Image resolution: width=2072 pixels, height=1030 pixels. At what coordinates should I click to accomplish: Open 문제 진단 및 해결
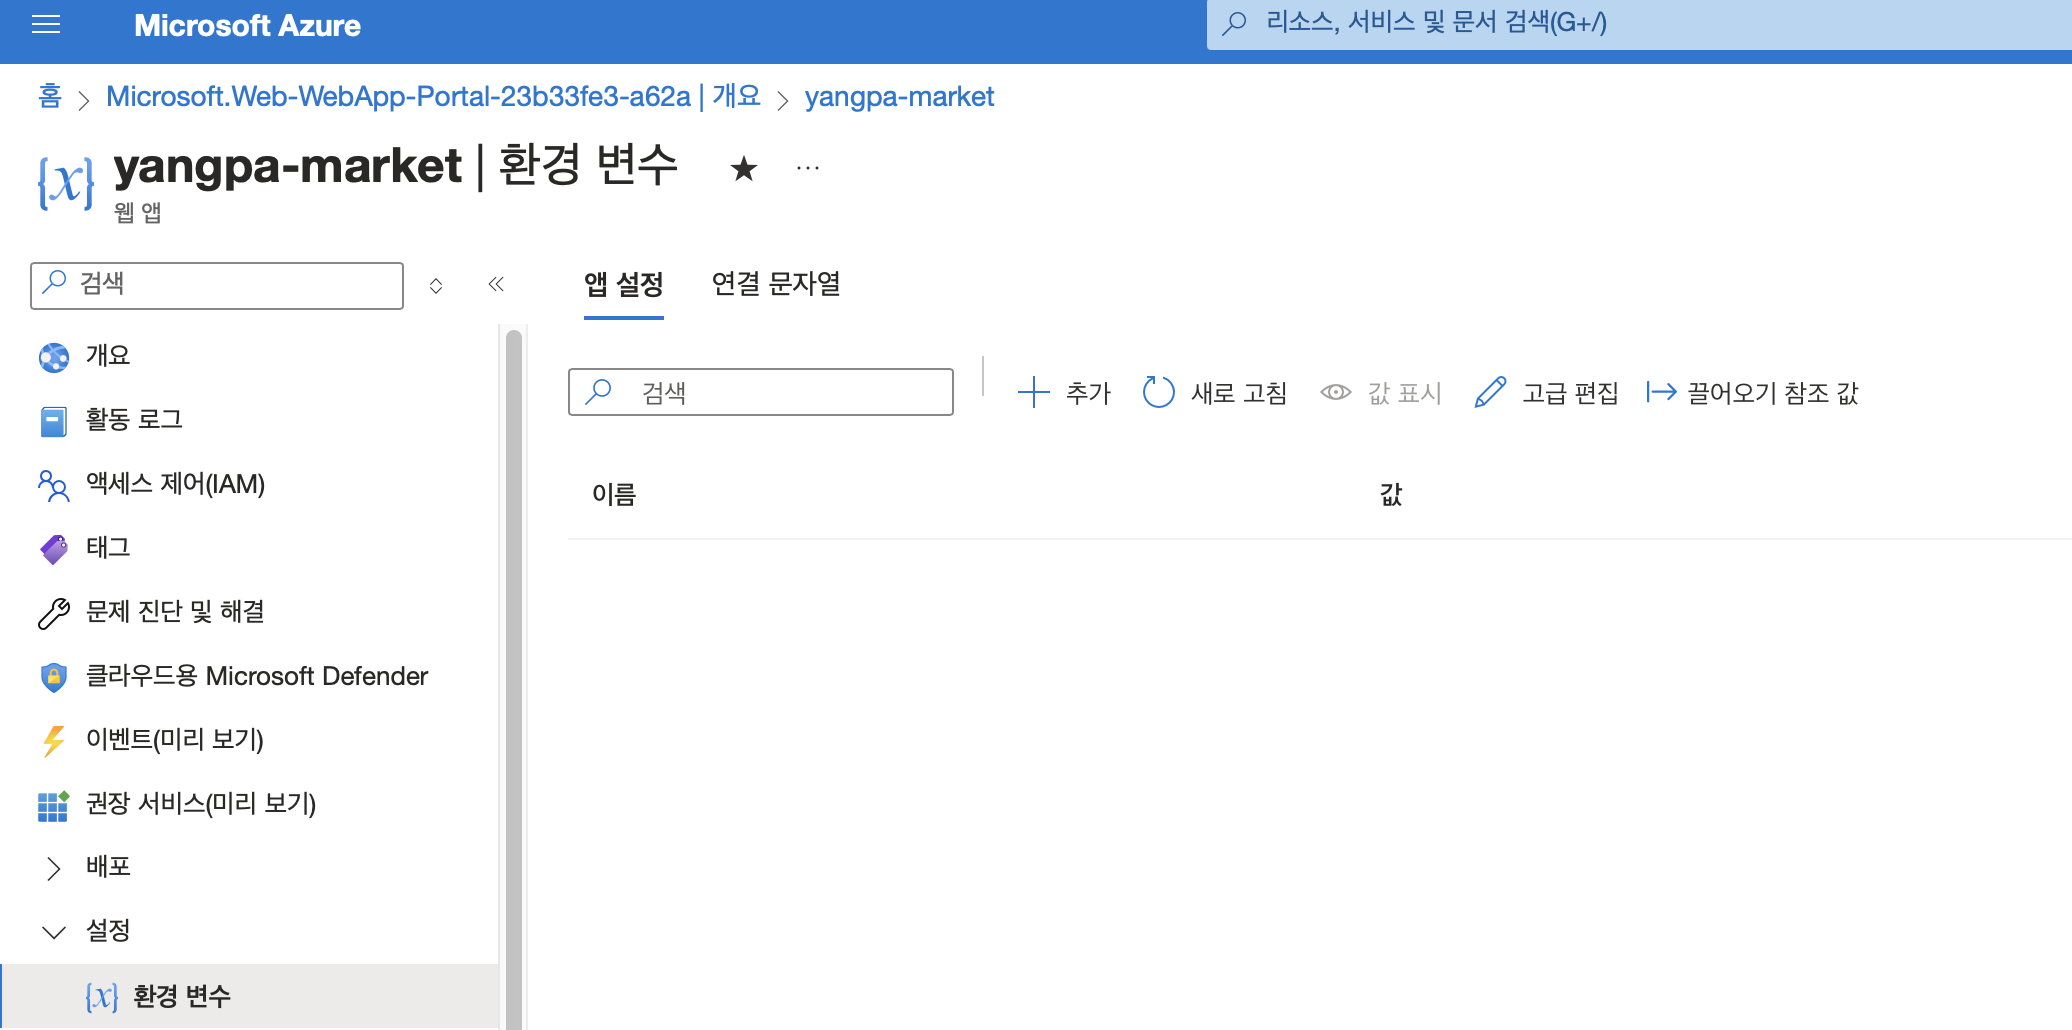(x=175, y=612)
